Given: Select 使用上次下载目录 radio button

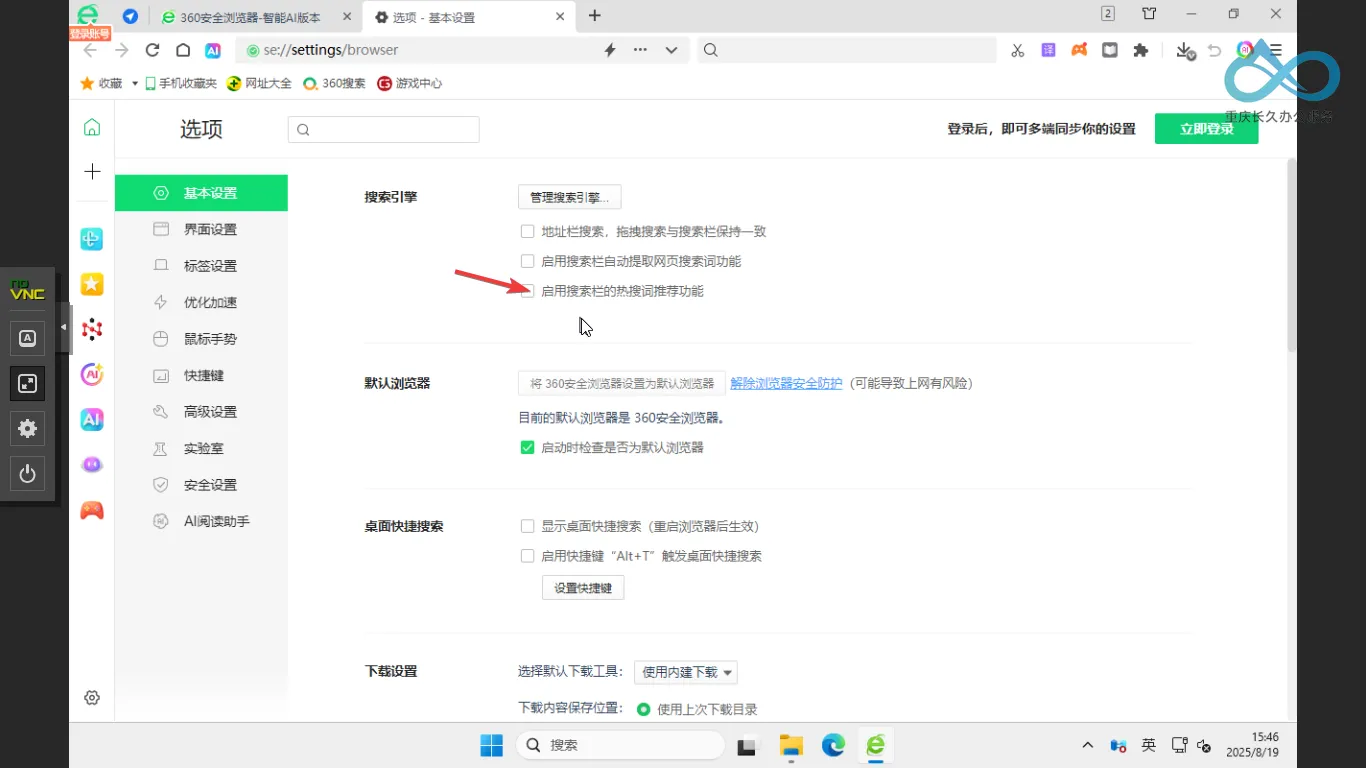Looking at the screenshot, I should pos(644,709).
